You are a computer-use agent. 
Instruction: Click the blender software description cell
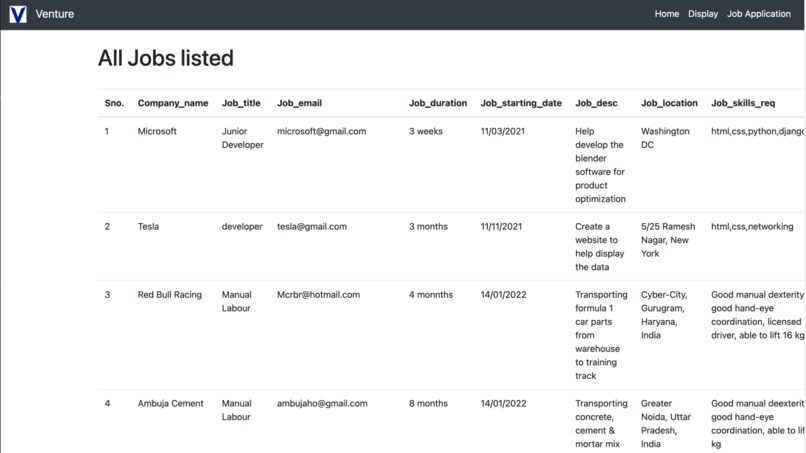click(600, 165)
